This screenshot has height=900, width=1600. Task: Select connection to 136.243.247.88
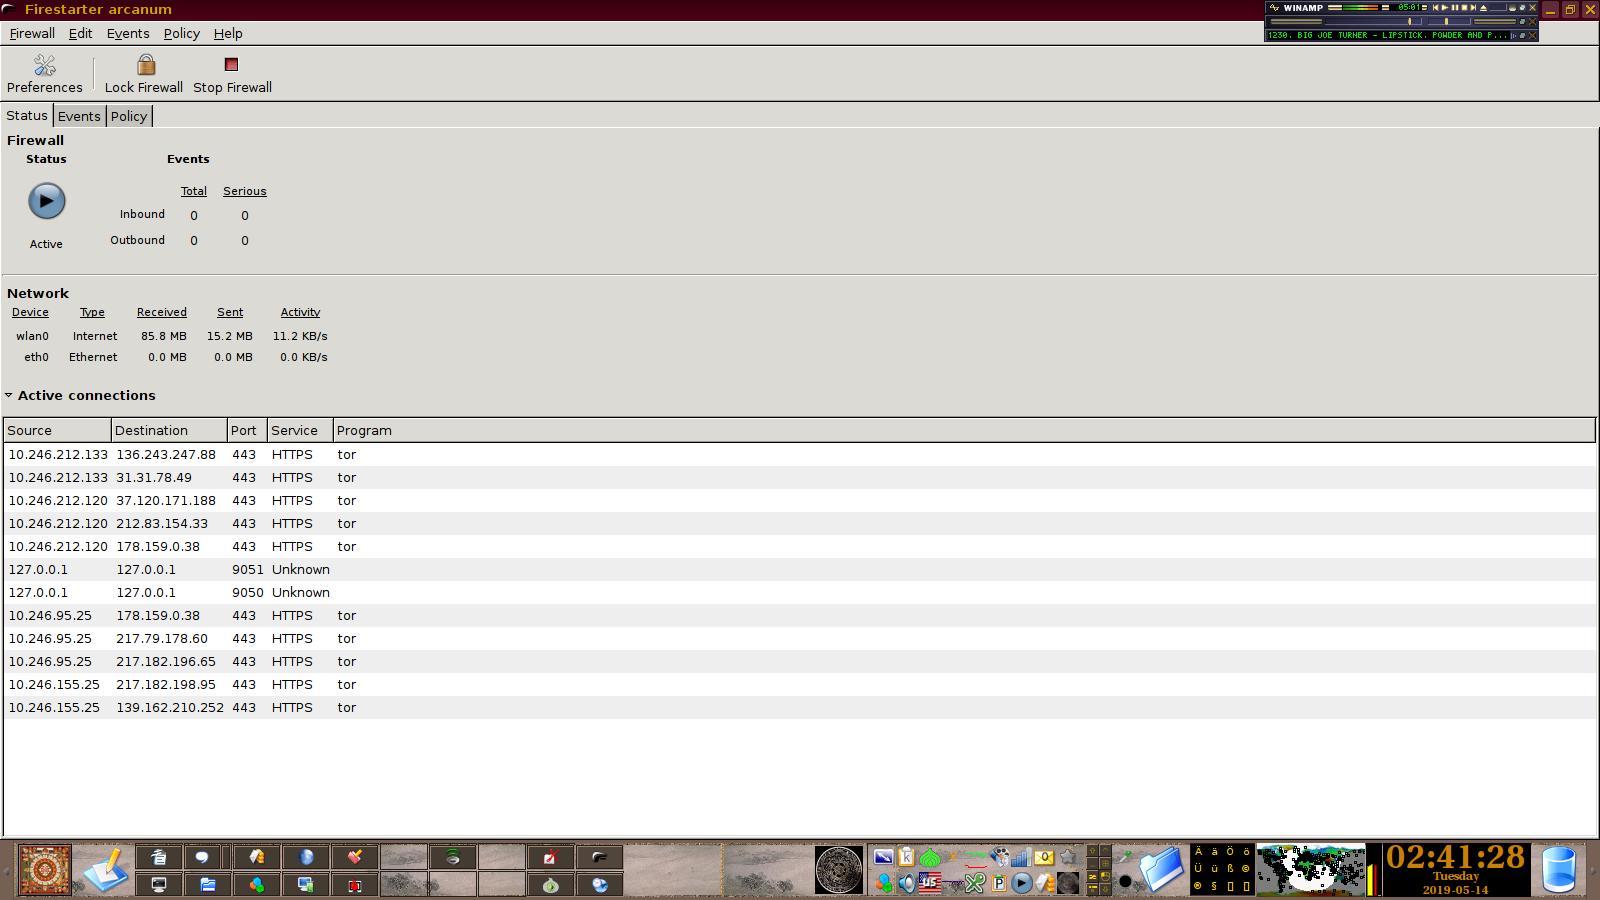point(799,454)
